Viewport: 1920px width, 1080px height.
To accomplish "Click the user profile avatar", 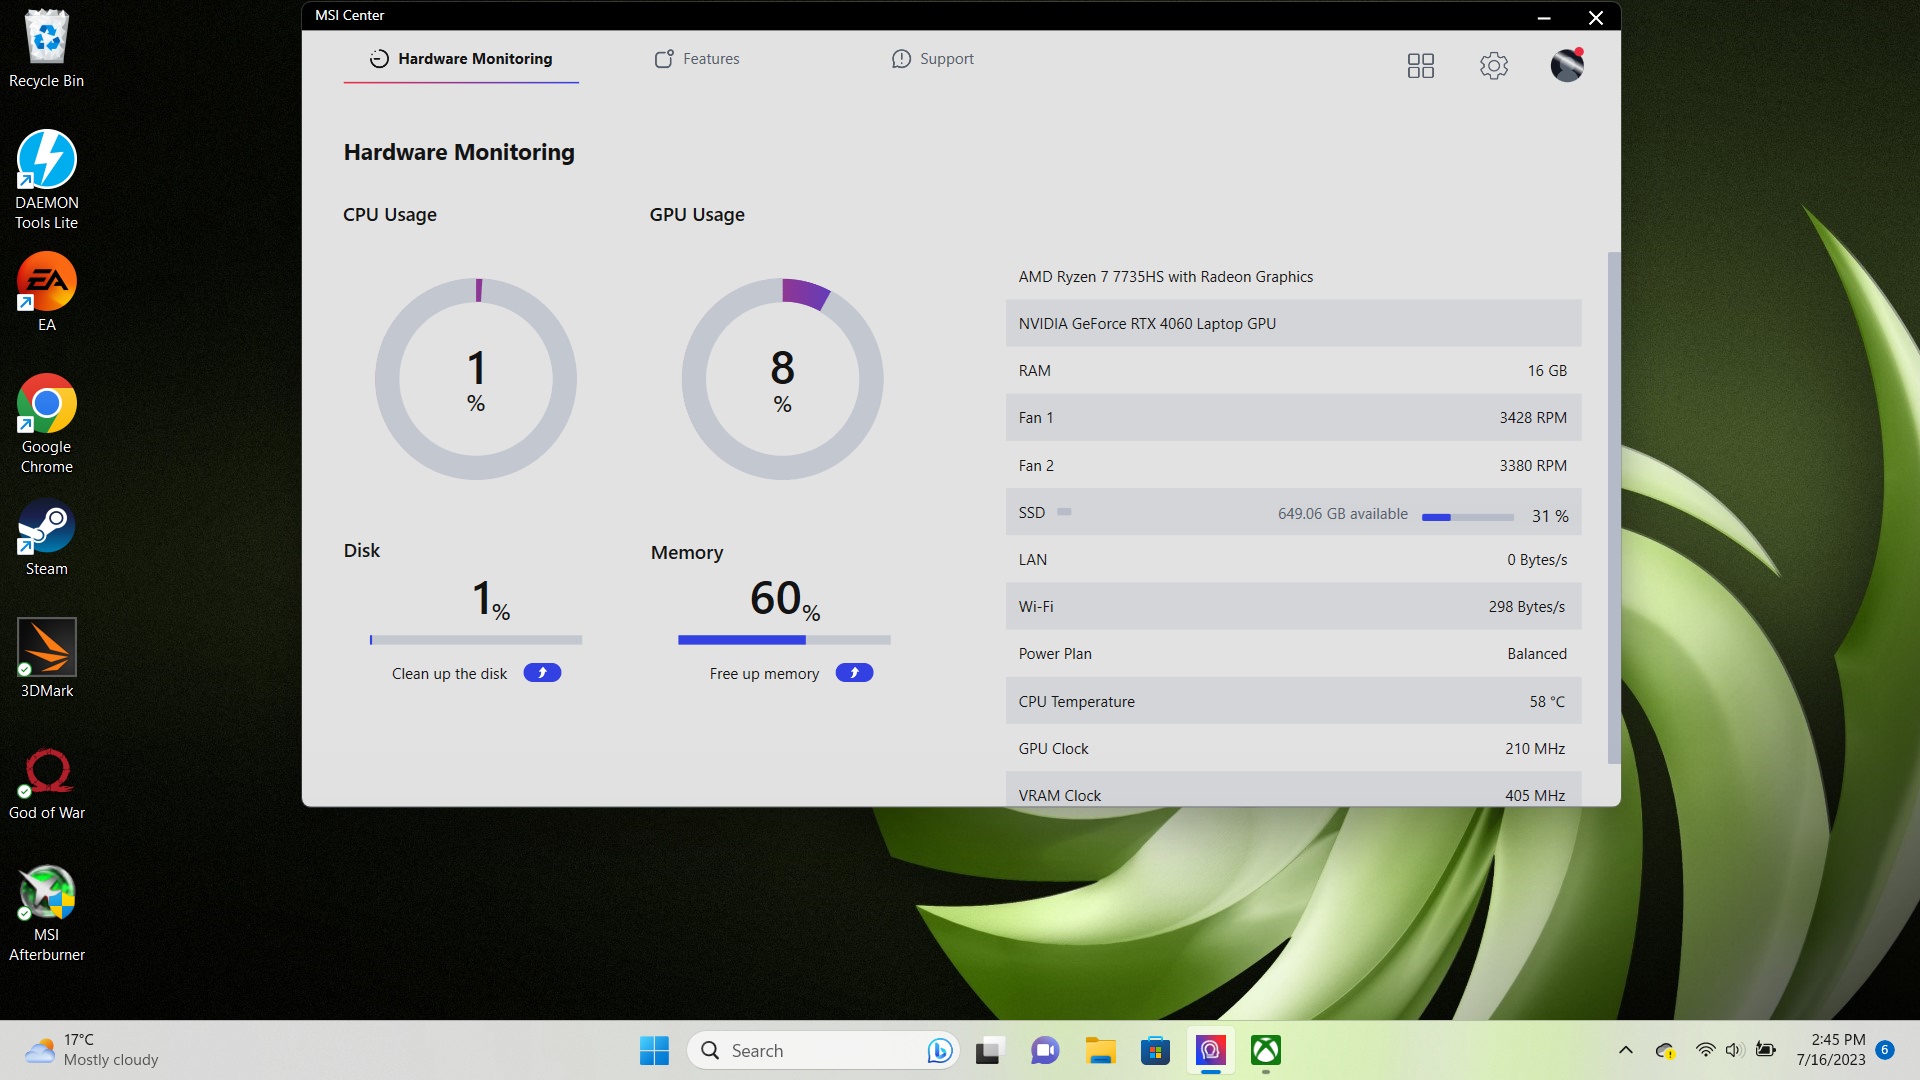I will (1566, 66).
